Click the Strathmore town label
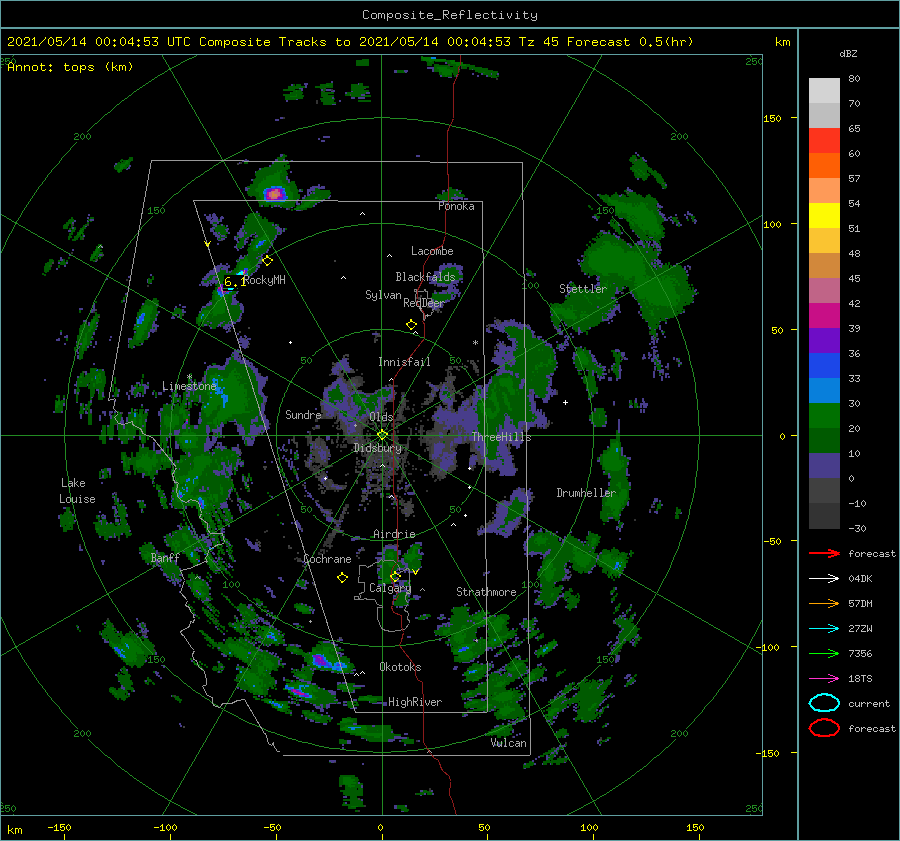Screen dimensions: 900x841 tap(486, 592)
